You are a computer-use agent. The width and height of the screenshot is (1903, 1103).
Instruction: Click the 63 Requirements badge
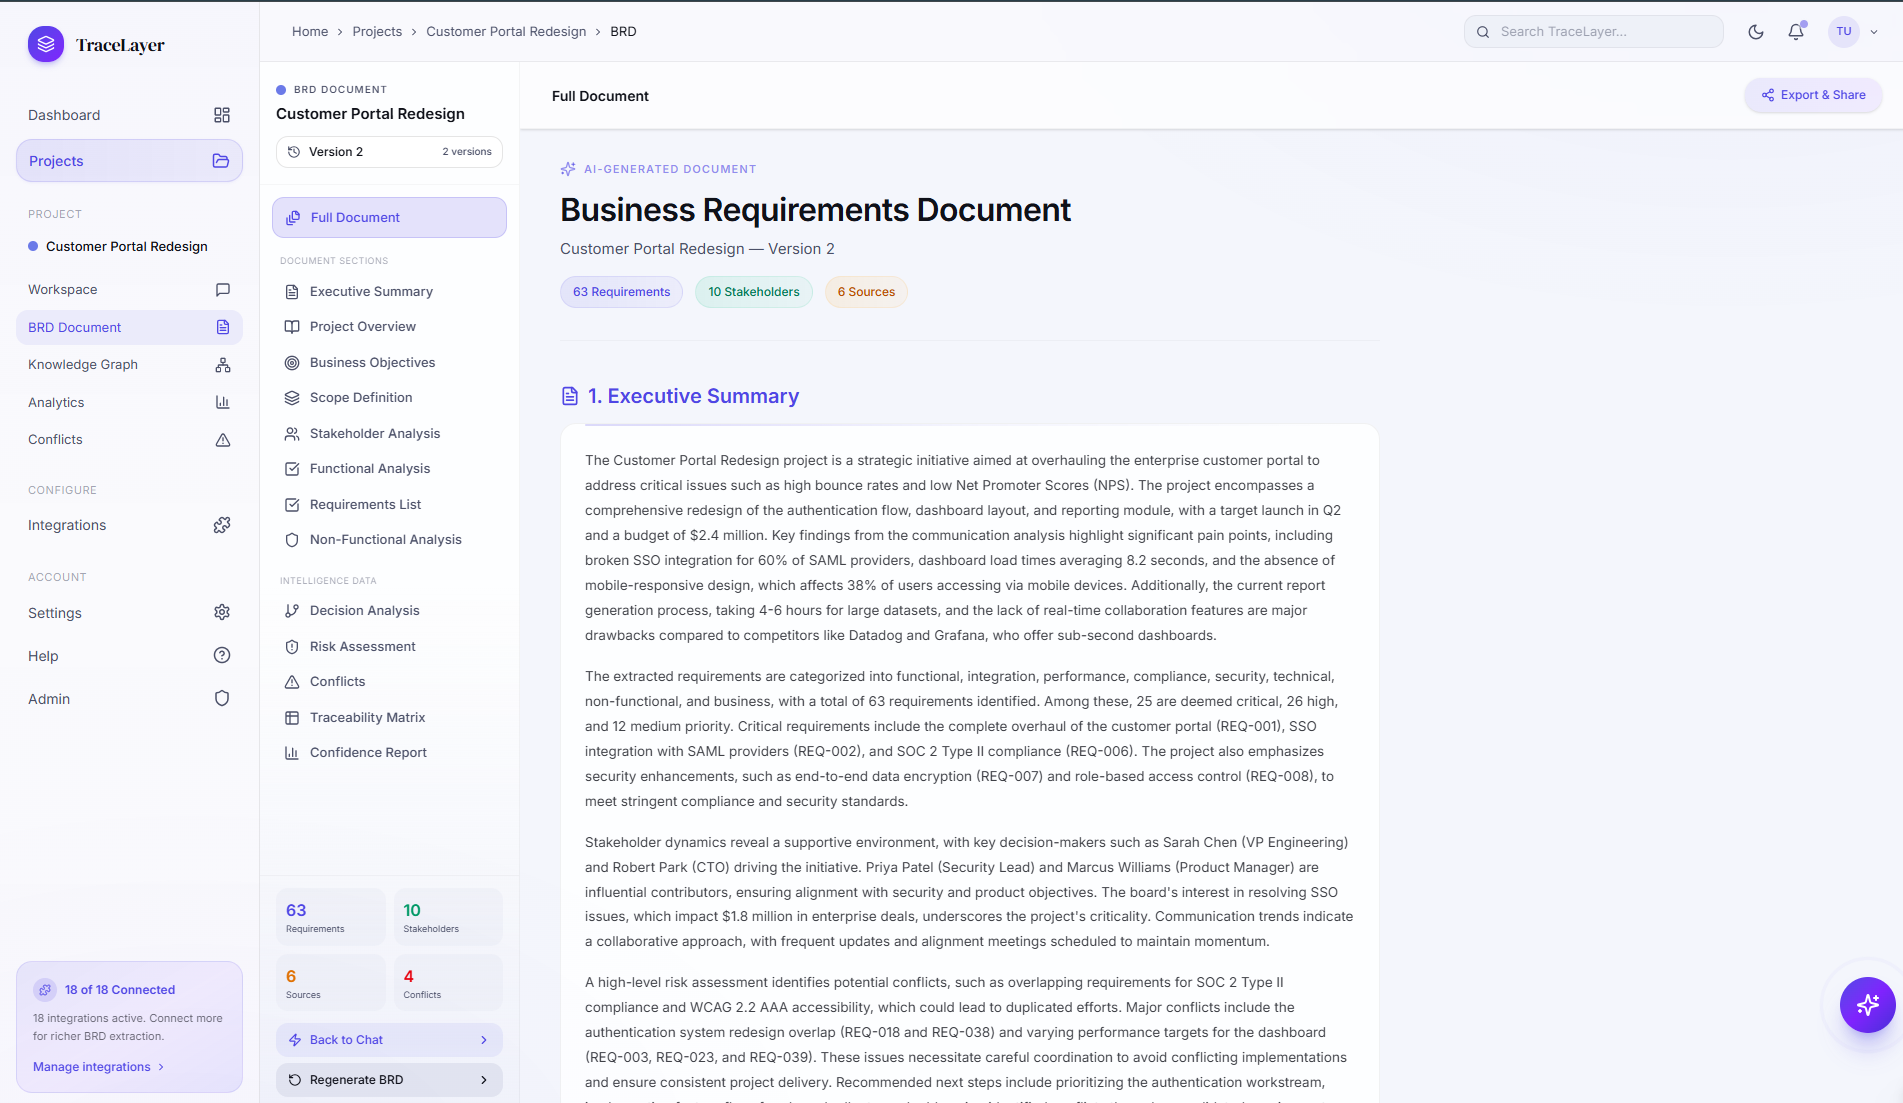click(x=621, y=292)
